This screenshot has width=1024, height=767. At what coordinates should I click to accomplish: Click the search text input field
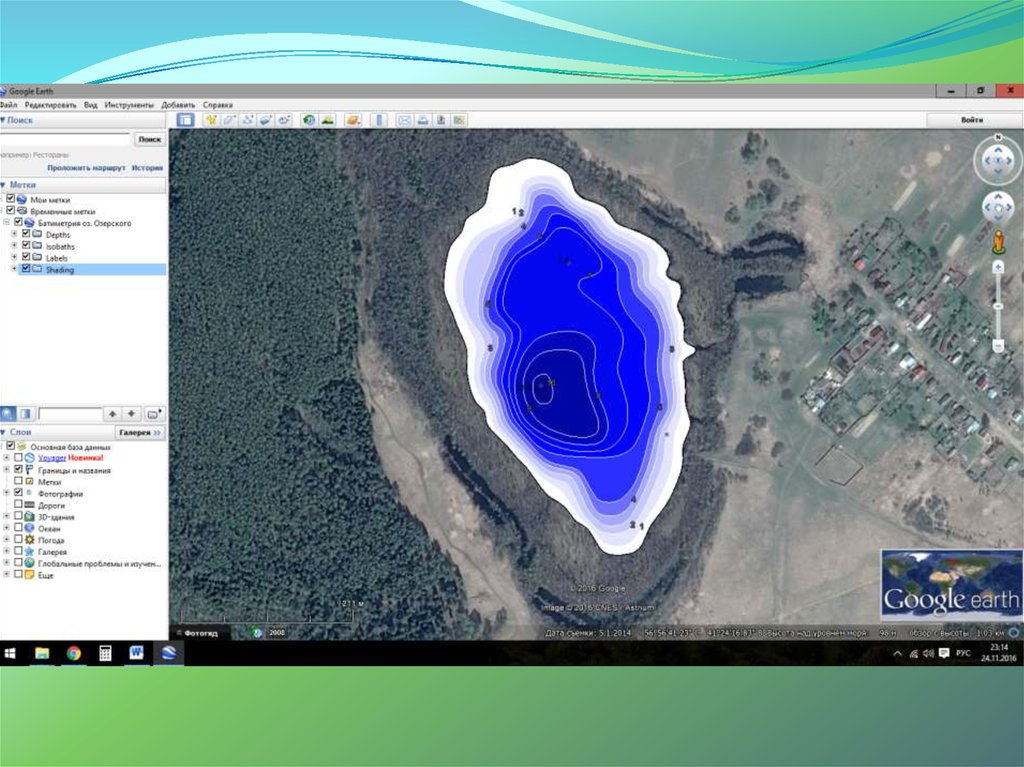[65, 140]
